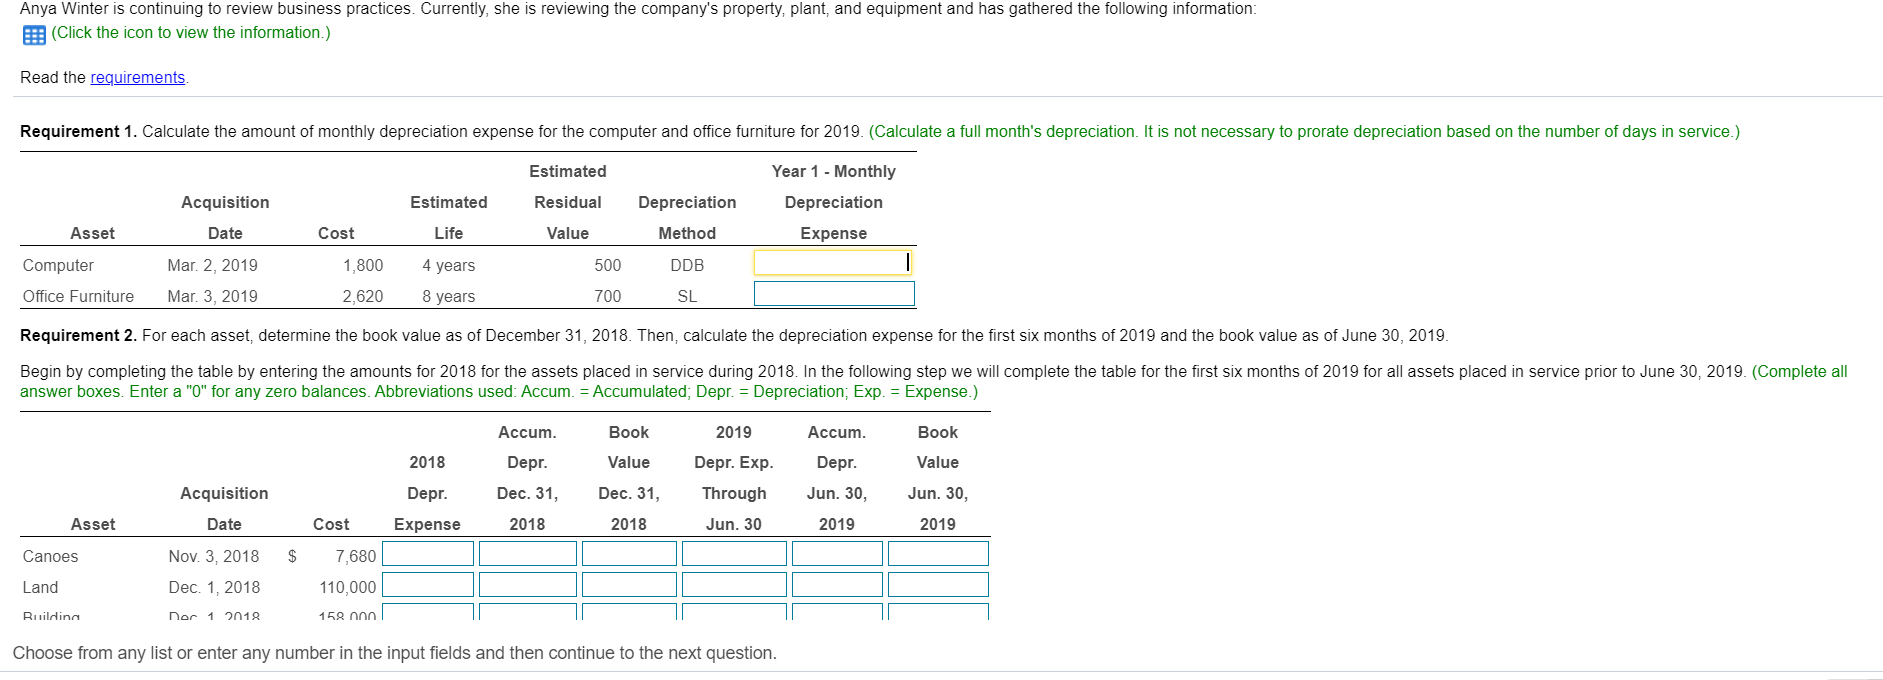The width and height of the screenshot is (1883, 680).
Task: Select the Accum. Depr. Jun. 30 field for Land
Action: click(x=837, y=584)
